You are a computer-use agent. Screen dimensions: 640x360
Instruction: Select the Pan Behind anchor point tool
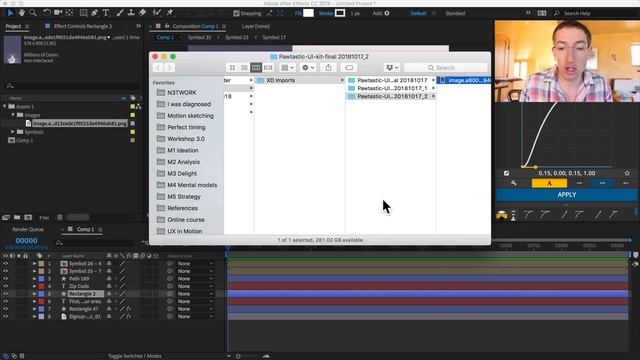[x=69, y=13]
